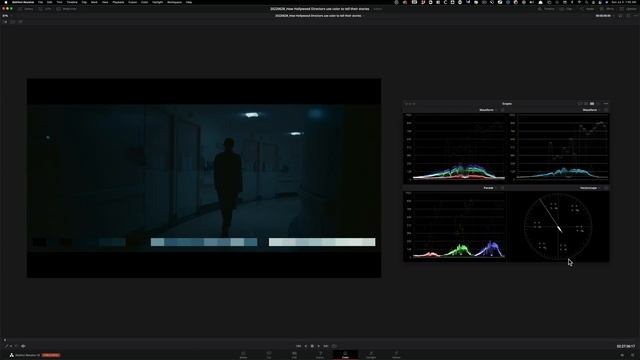Image resolution: width=640 pixels, height=360 pixels.
Task: Switch to the Media page
Action: click(x=243, y=355)
